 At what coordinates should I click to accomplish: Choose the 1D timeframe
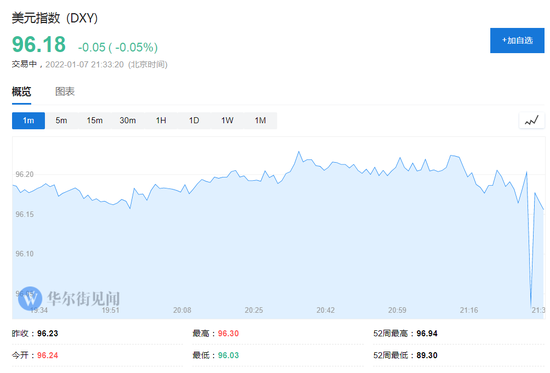194,121
